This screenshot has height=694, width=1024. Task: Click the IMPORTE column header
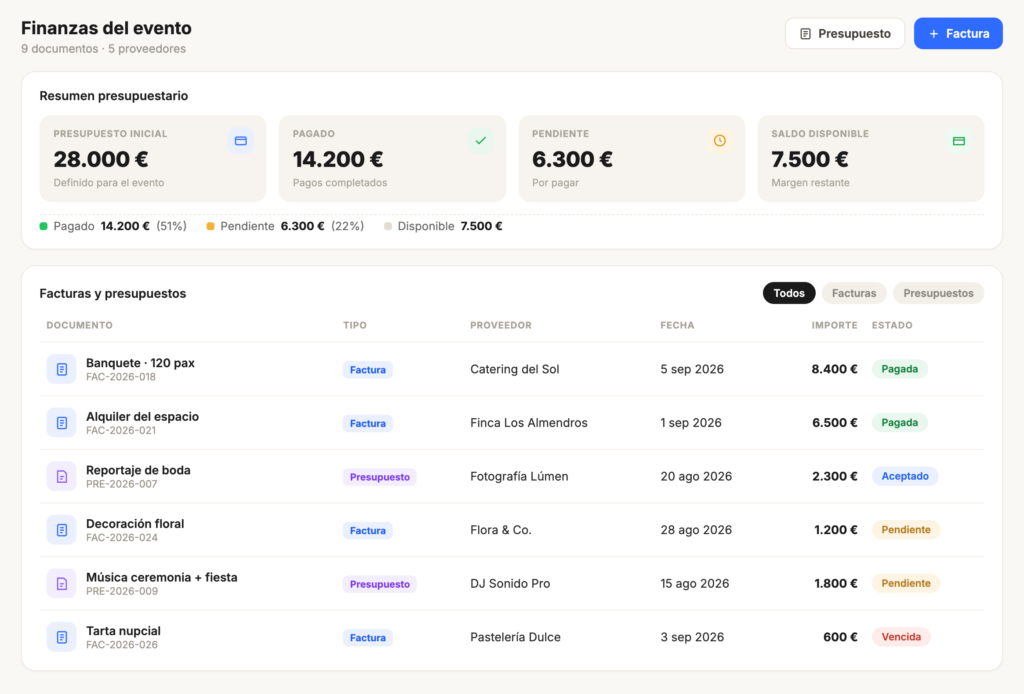coord(835,325)
